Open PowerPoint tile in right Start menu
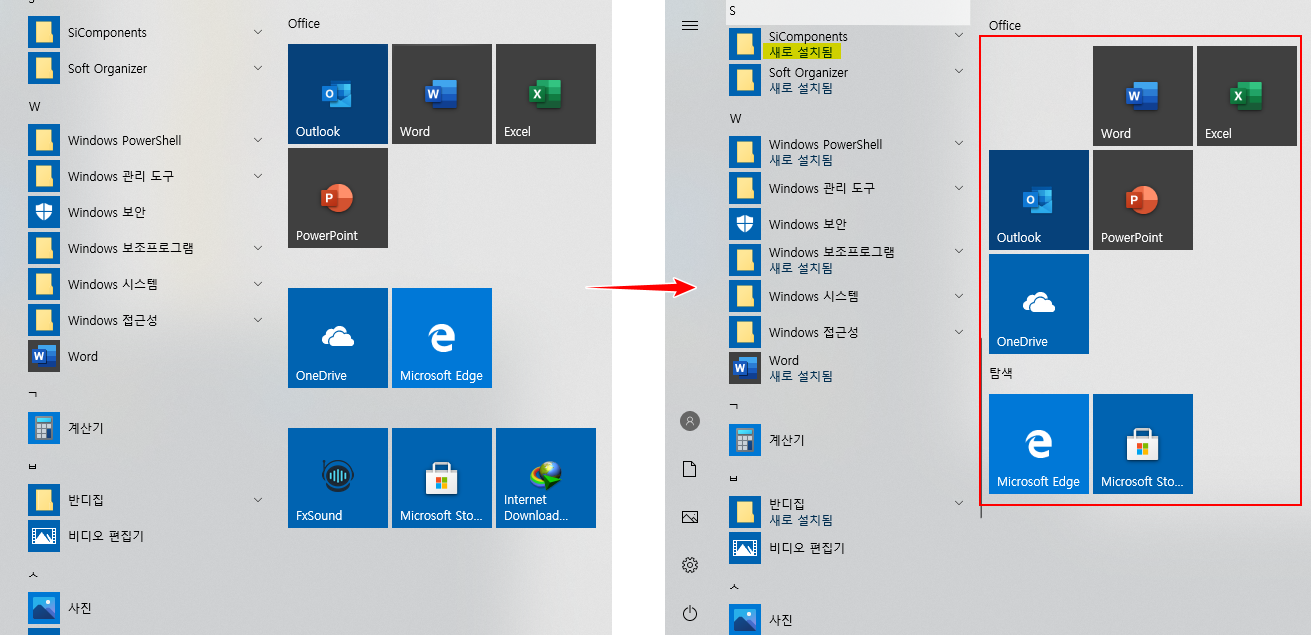The width and height of the screenshot is (1311, 635). [x=1143, y=200]
